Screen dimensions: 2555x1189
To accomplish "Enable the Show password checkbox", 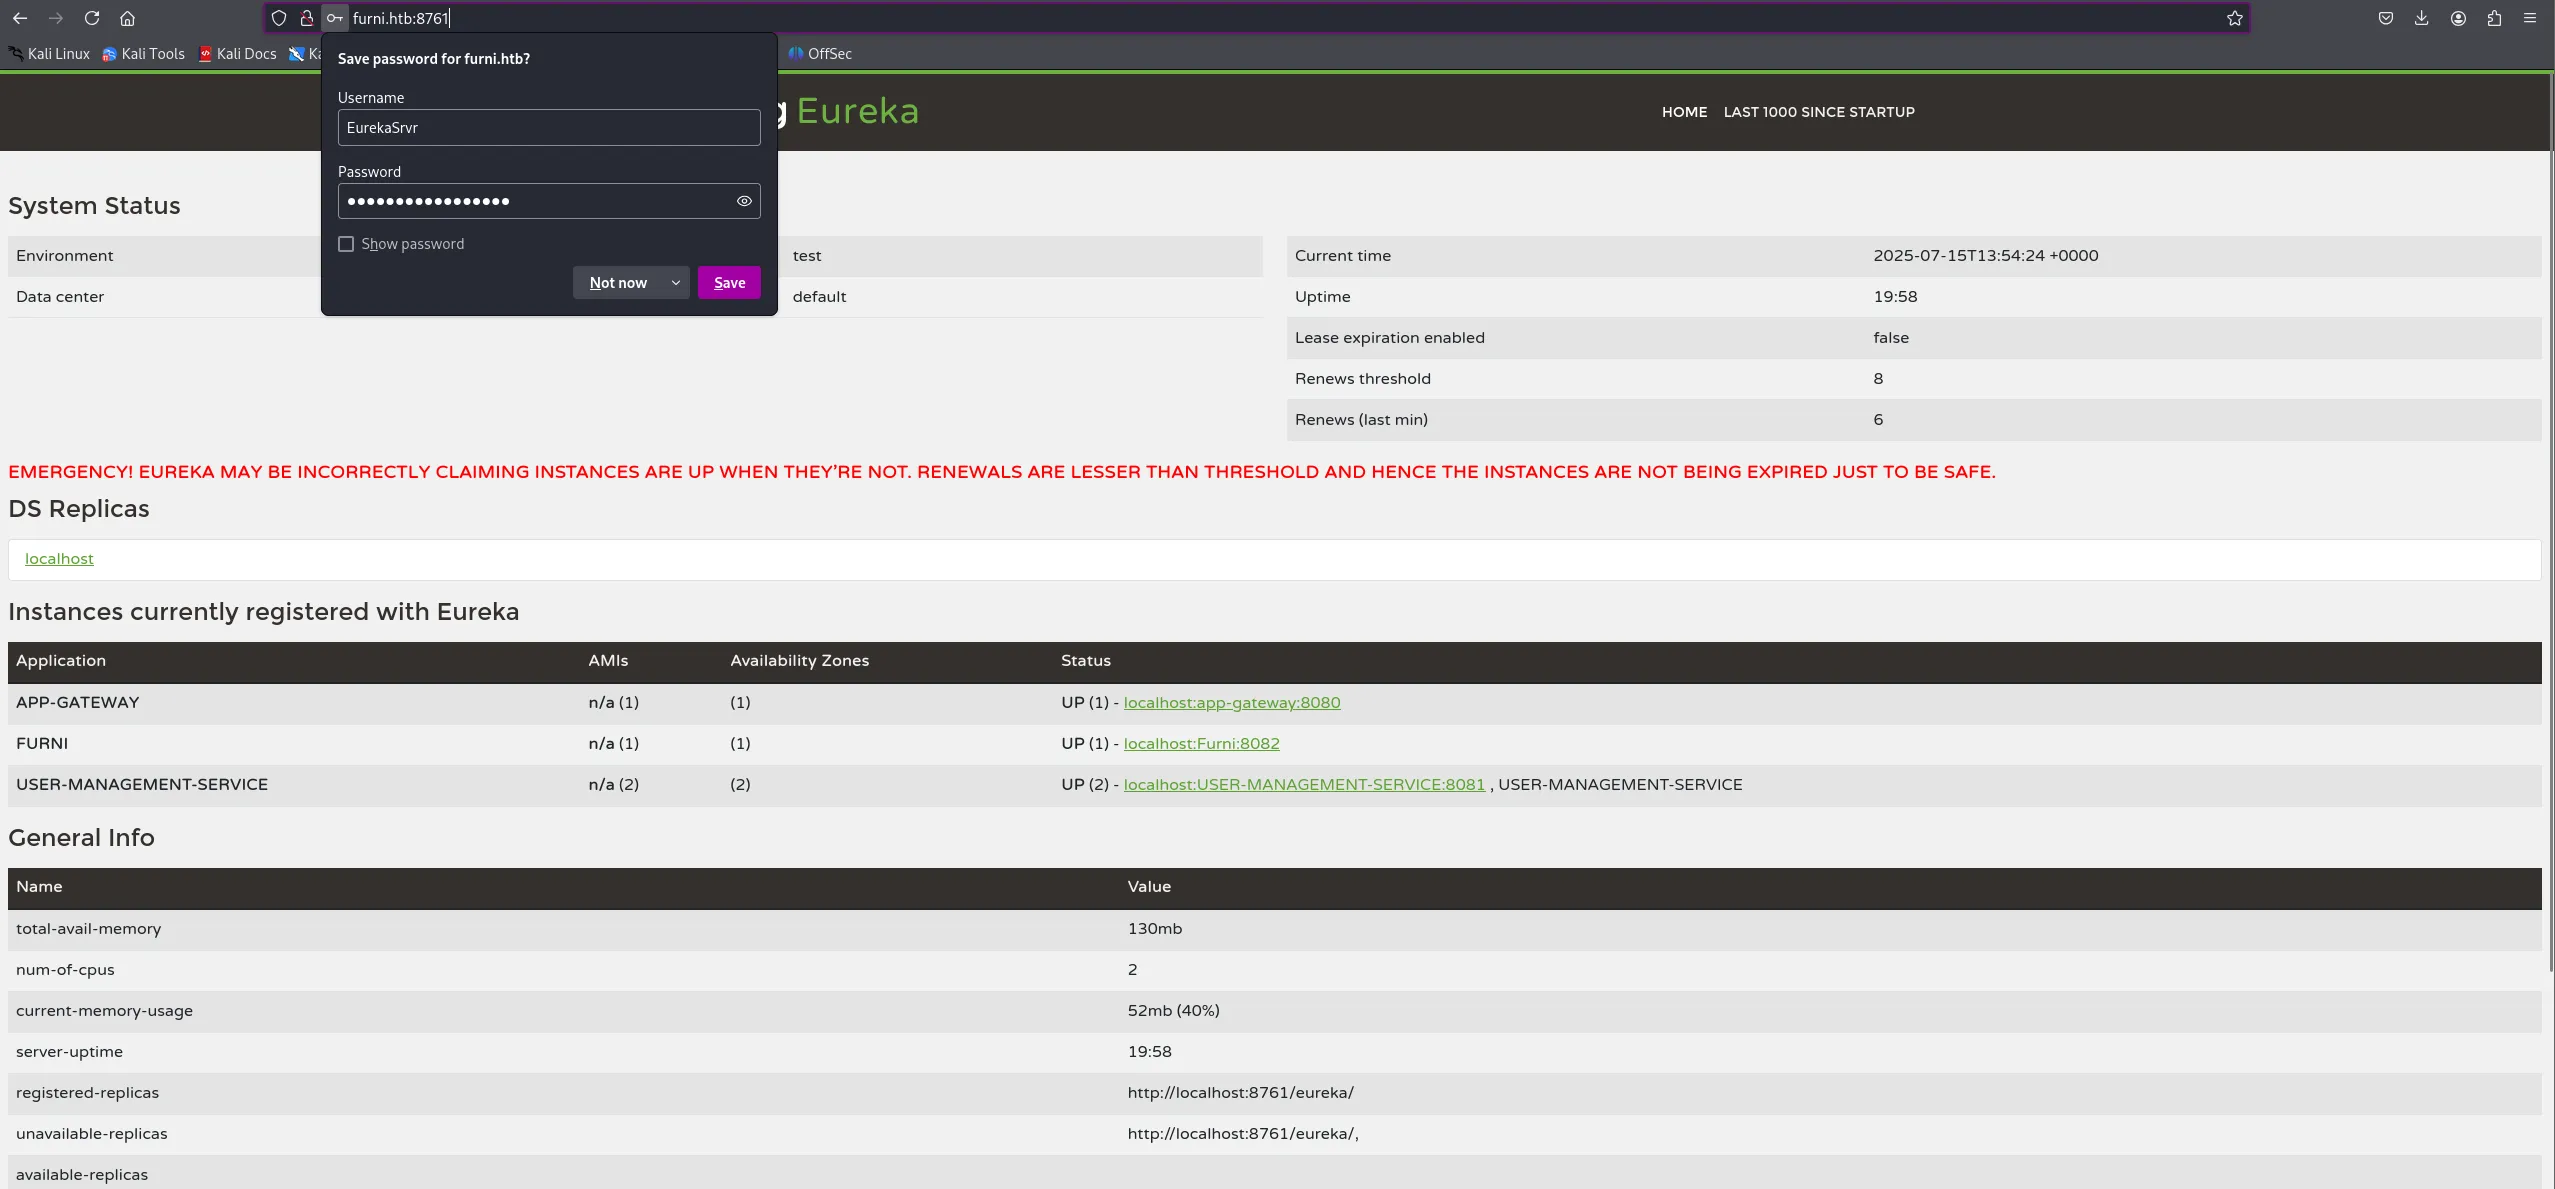I will click(346, 244).
